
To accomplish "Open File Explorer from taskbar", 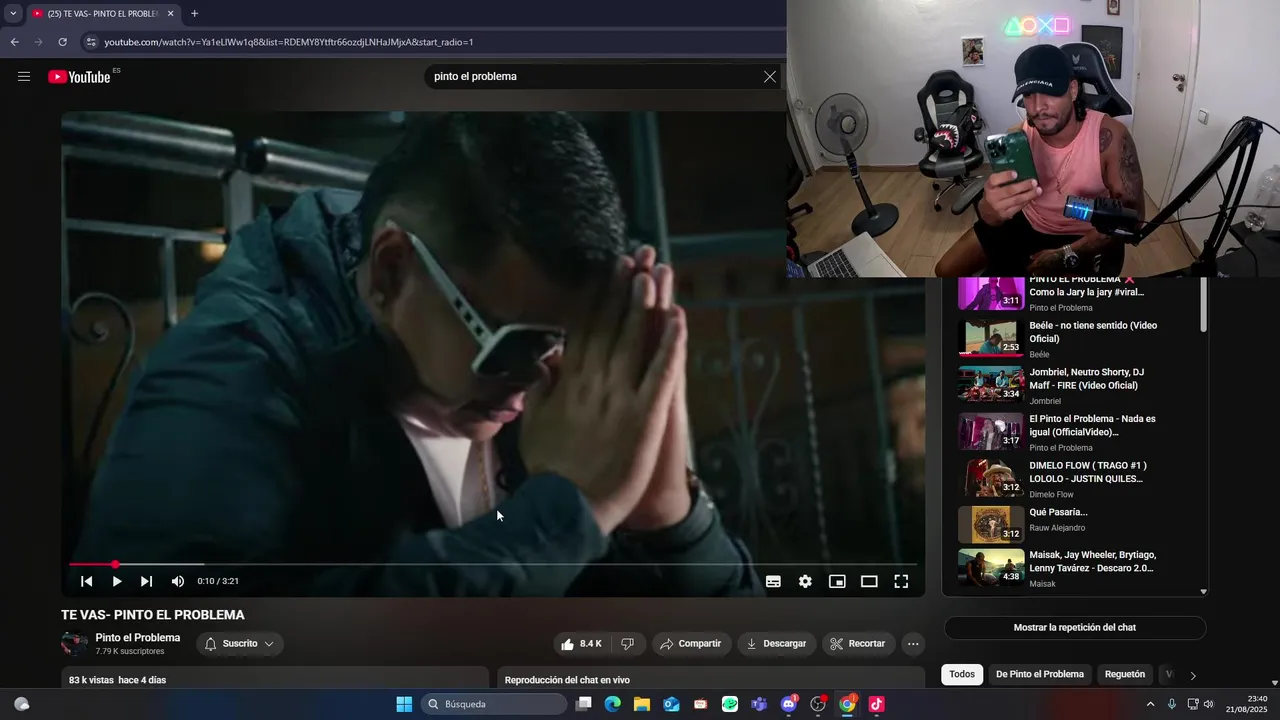I will point(642,704).
